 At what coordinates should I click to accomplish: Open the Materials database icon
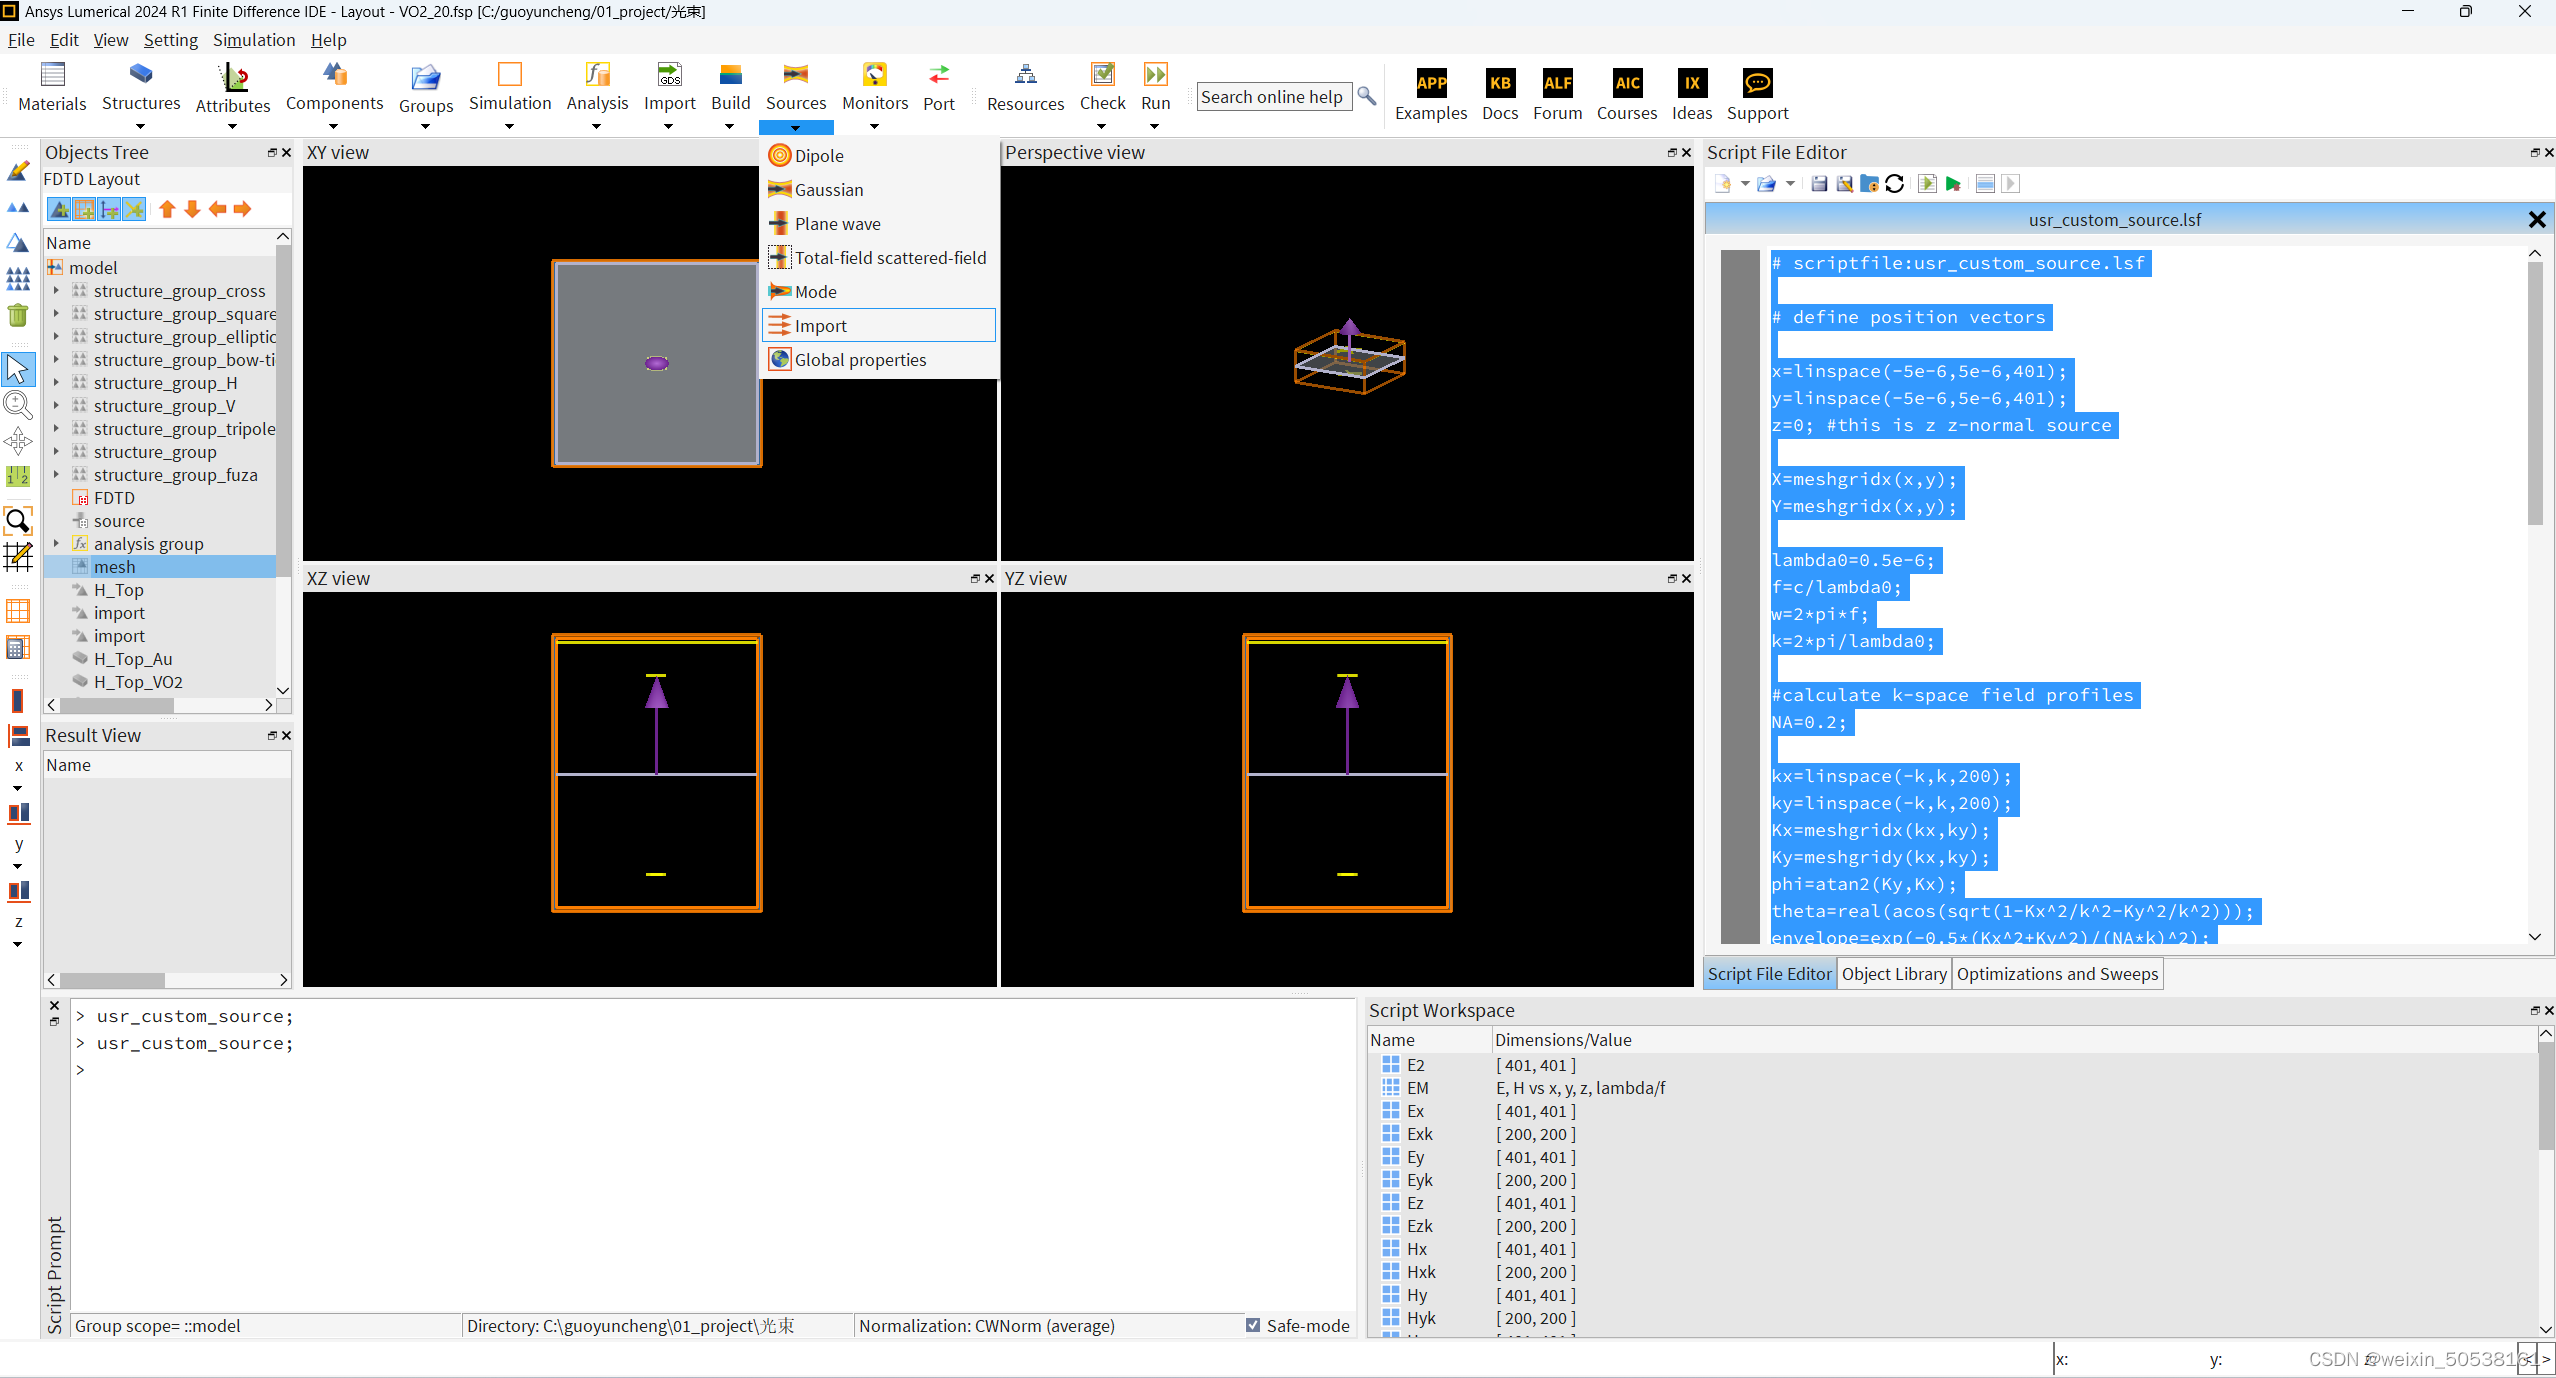point(52,76)
